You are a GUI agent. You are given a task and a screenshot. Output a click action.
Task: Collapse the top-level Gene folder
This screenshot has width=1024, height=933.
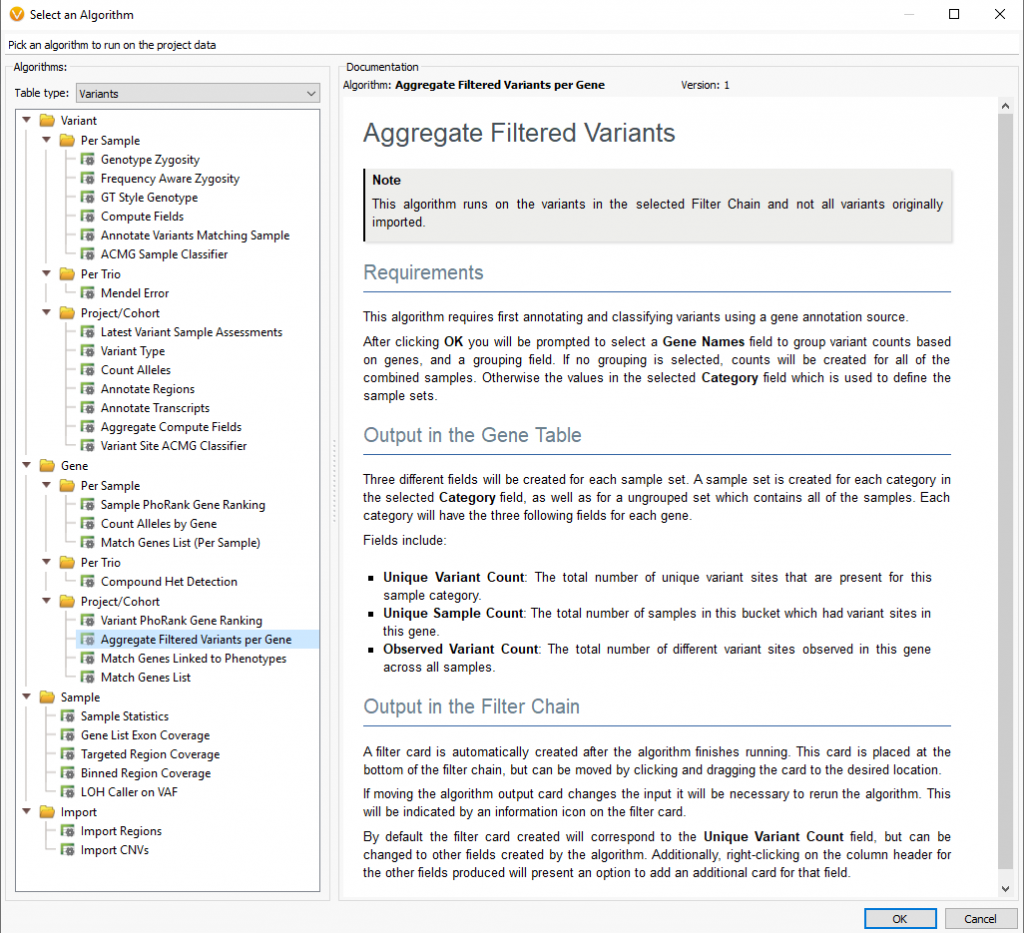pos(27,466)
